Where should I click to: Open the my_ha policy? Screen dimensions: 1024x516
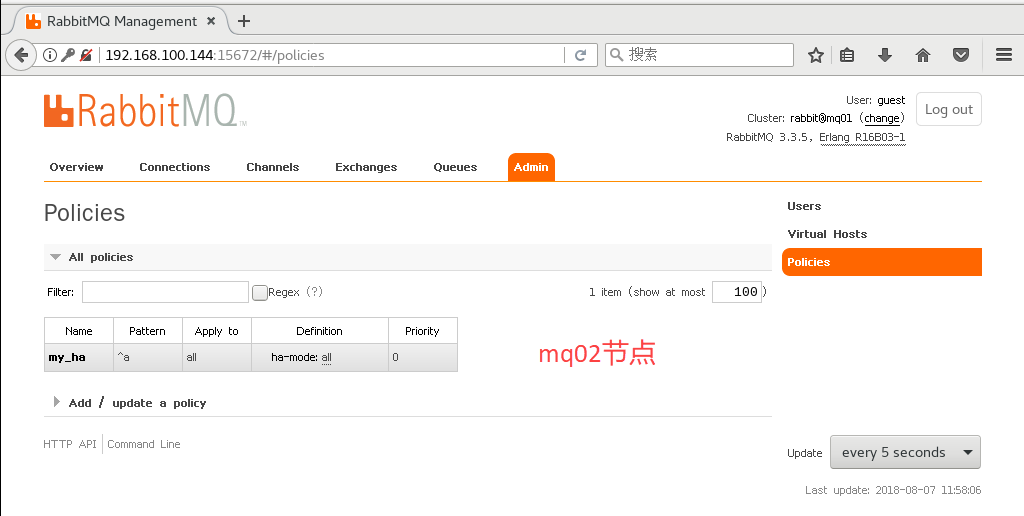67,358
